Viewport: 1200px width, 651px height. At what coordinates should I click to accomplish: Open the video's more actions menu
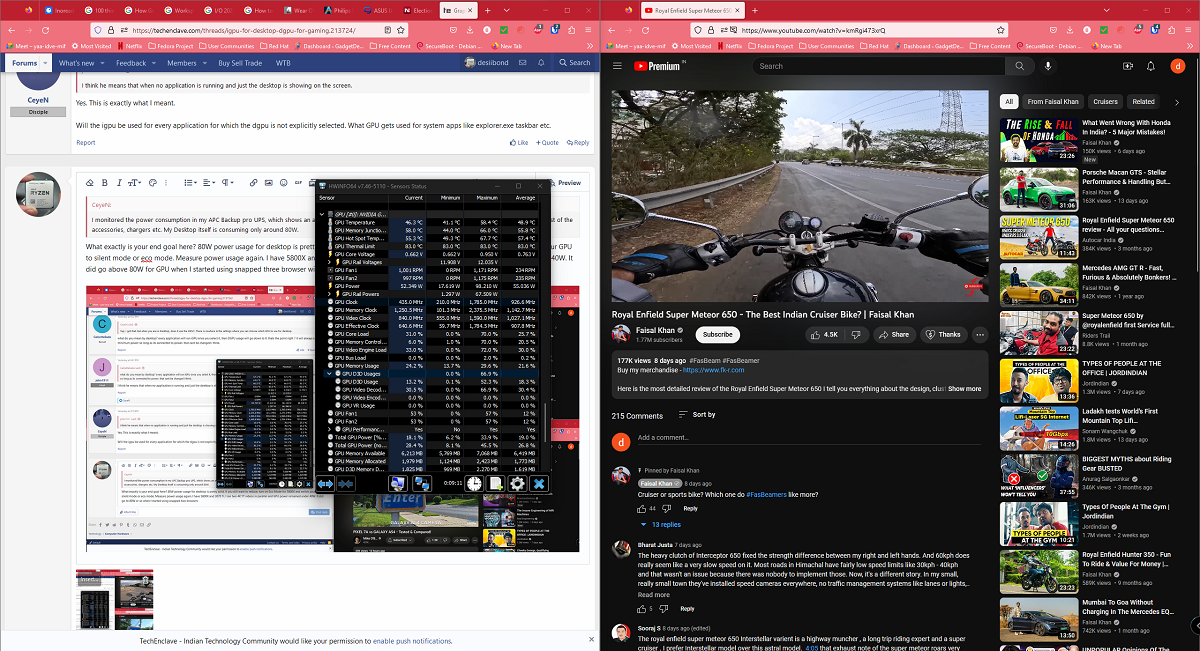(979, 334)
